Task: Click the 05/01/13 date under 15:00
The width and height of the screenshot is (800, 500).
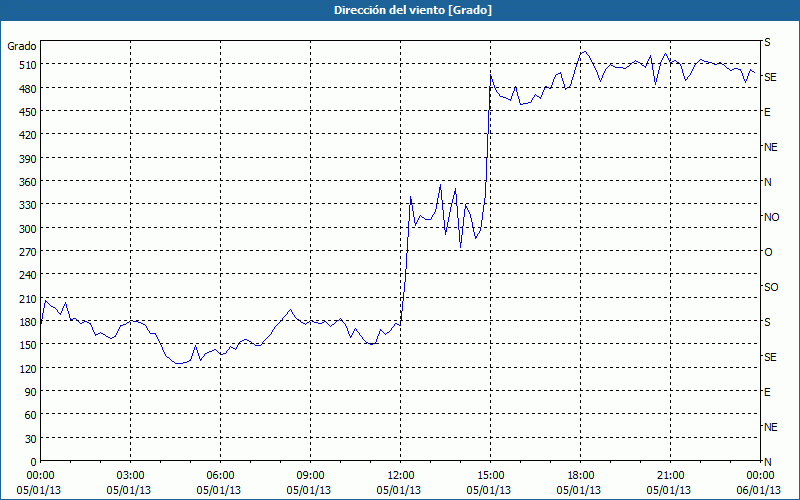Action: tap(489, 490)
